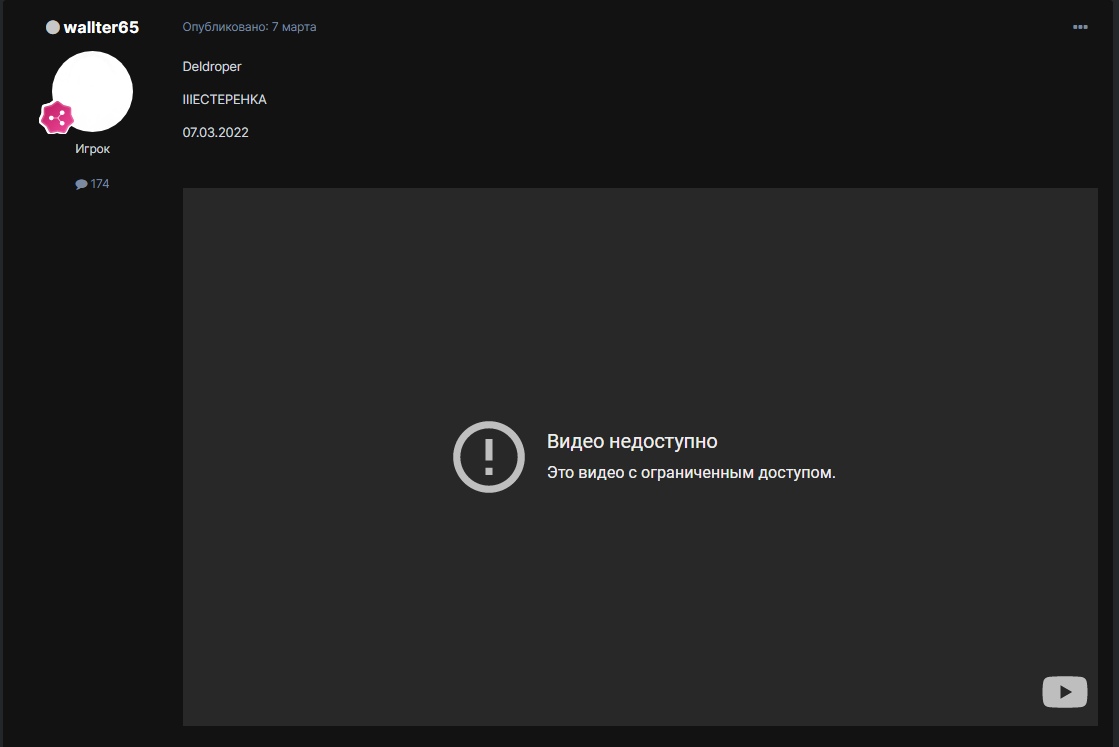Click the pink rank badge on the avatar
The width and height of the screenshot is (1119, 747).
57,117
